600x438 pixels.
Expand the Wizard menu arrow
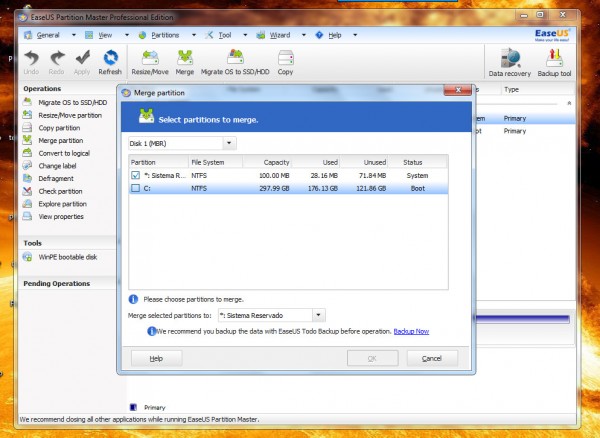pos(304,35)
